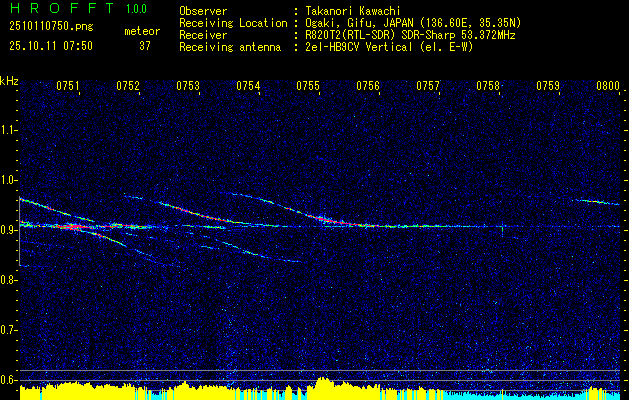
Task: Click the 0758 time marker
Action: [x=488, y=85]
